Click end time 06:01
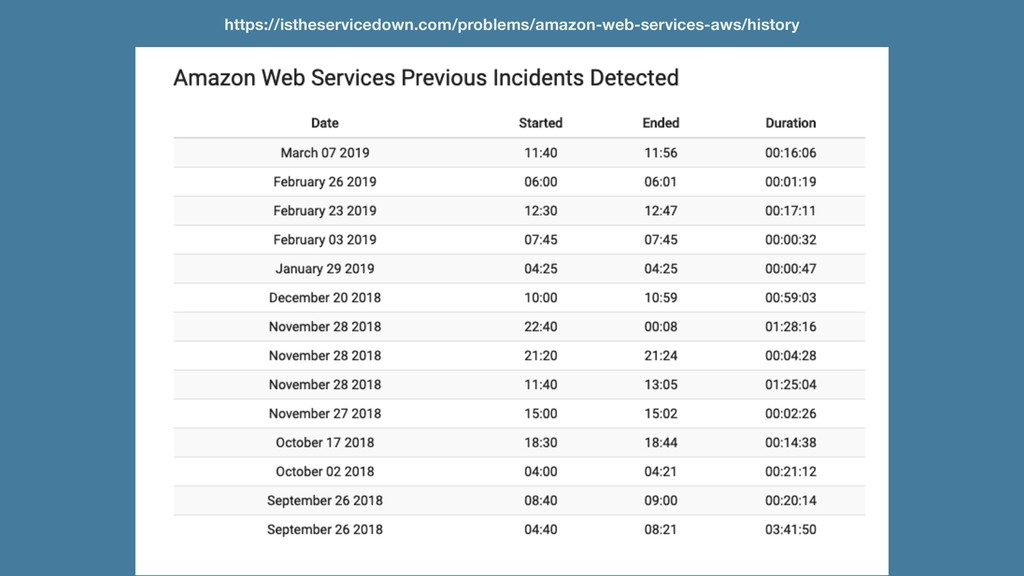The width and height of the screenshot is (1024, 576). pyautogui.click(x=661, y=182)
